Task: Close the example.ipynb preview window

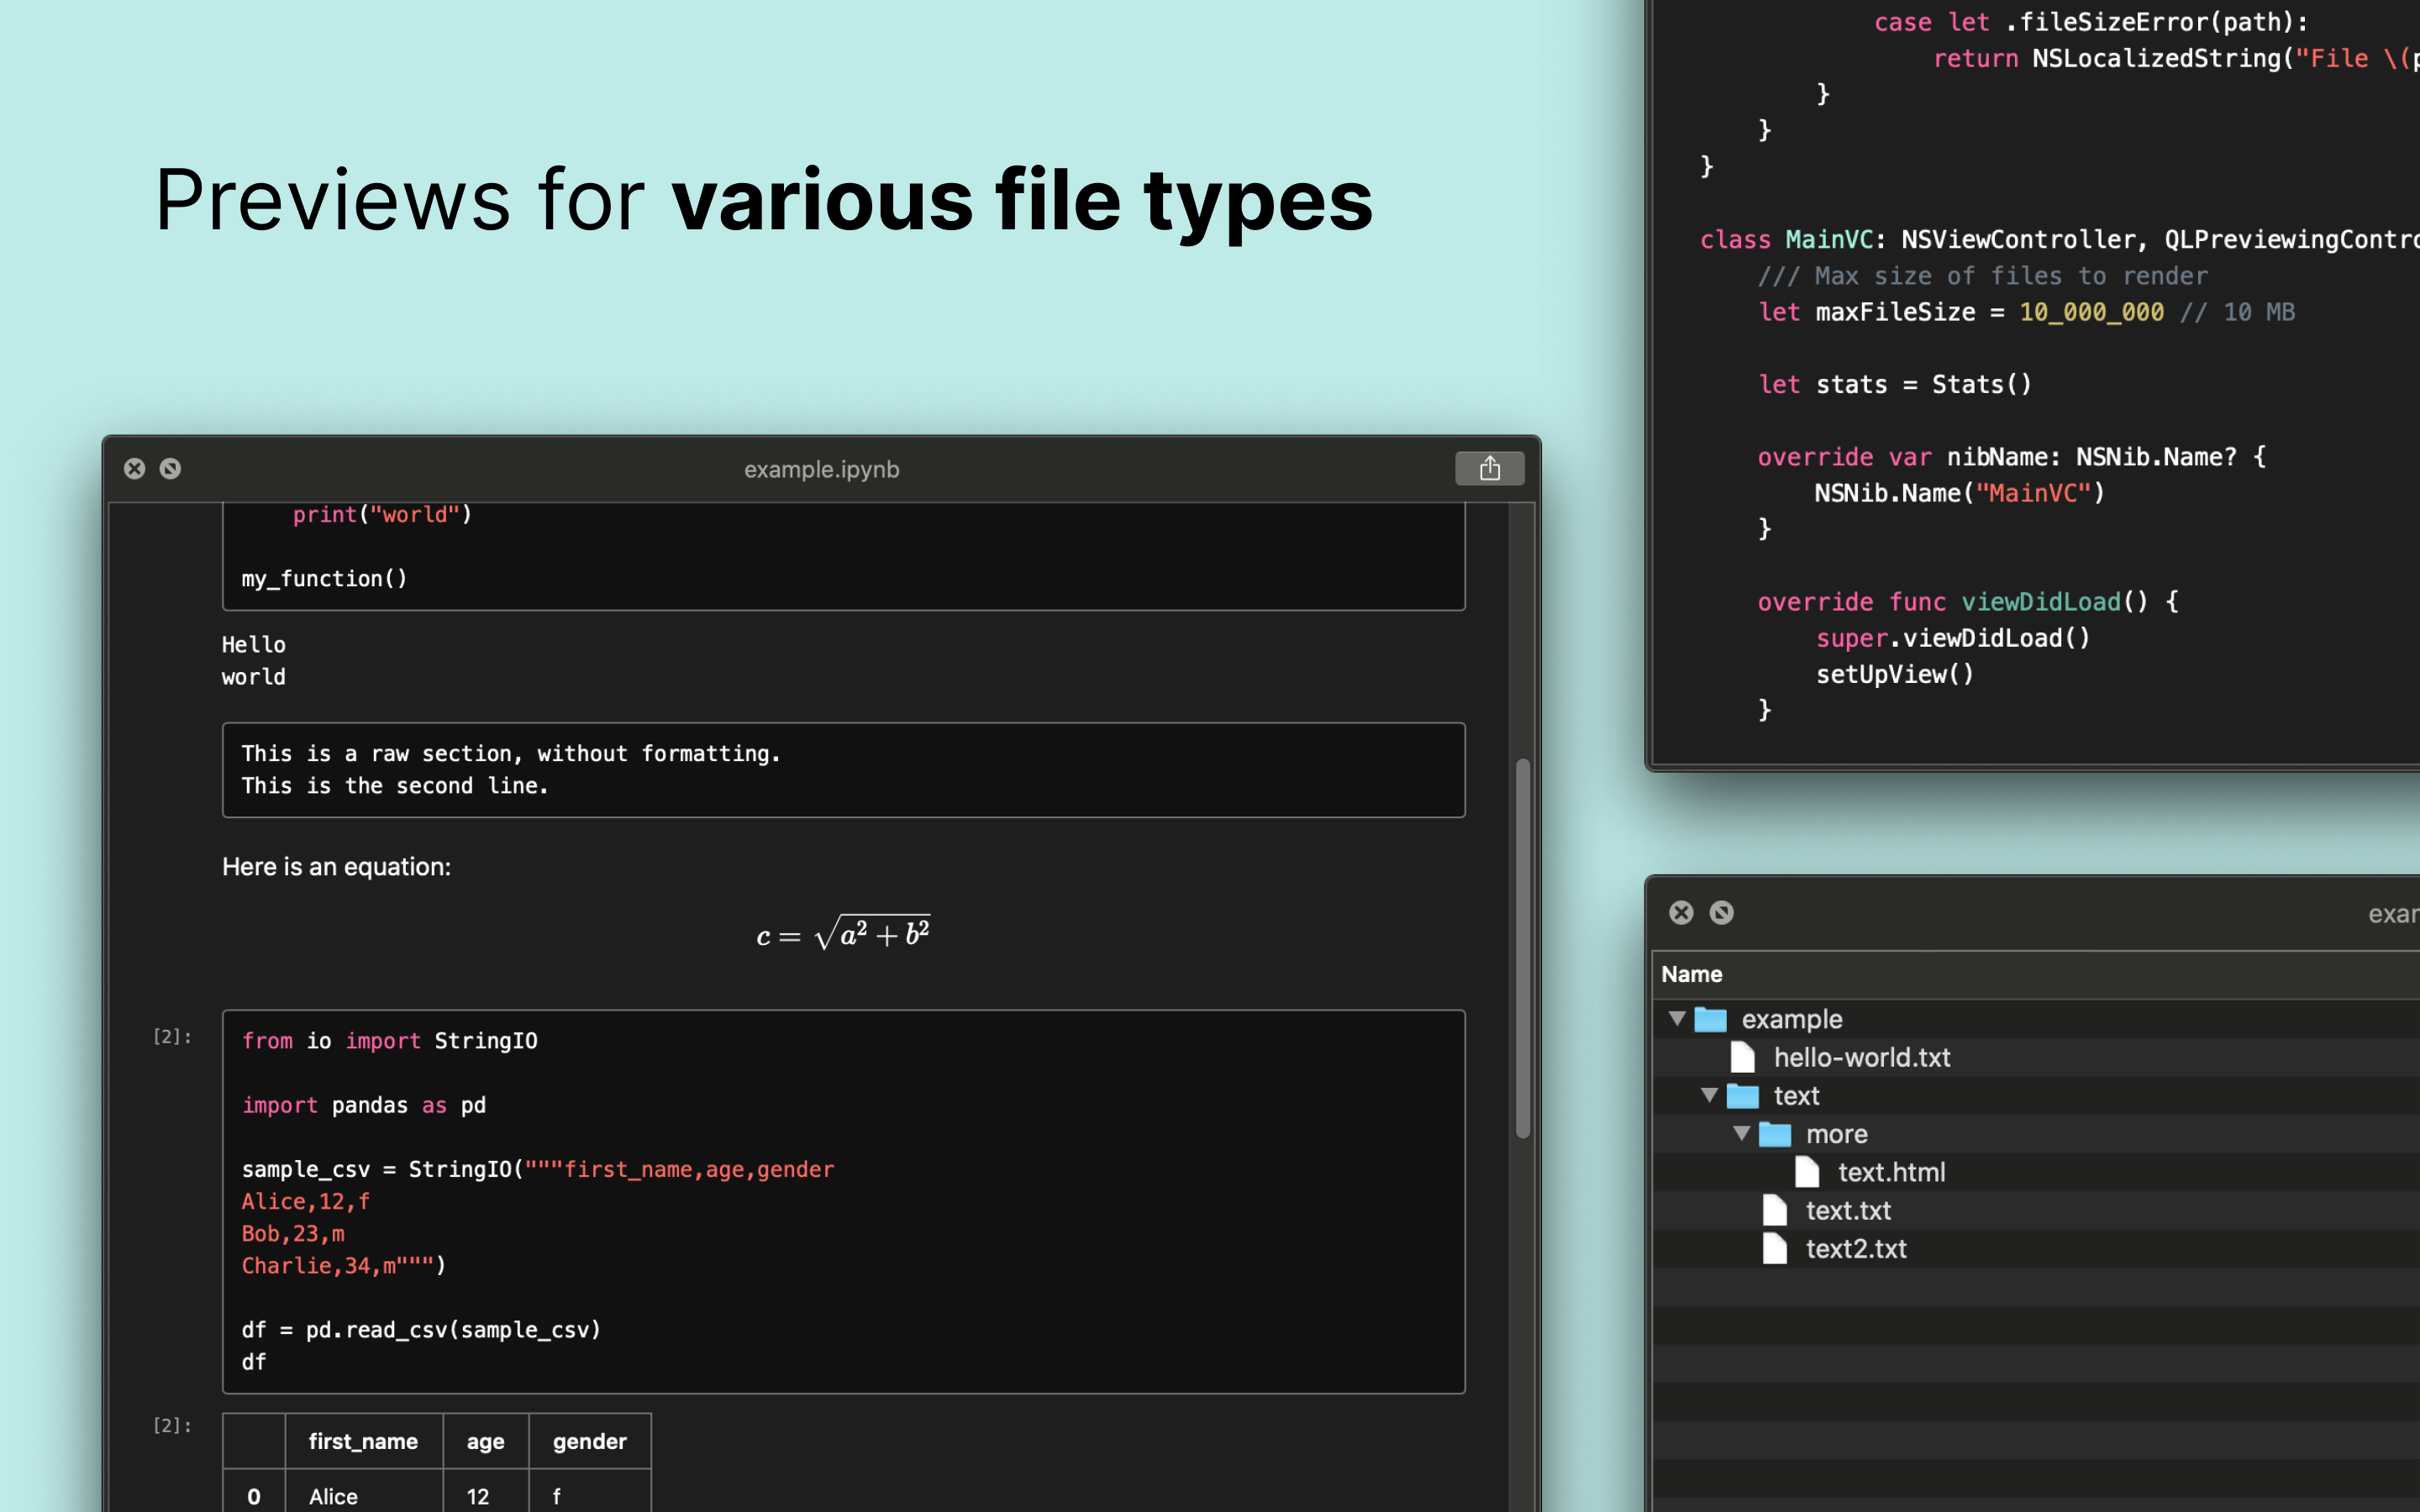Action: click(135, 468)
